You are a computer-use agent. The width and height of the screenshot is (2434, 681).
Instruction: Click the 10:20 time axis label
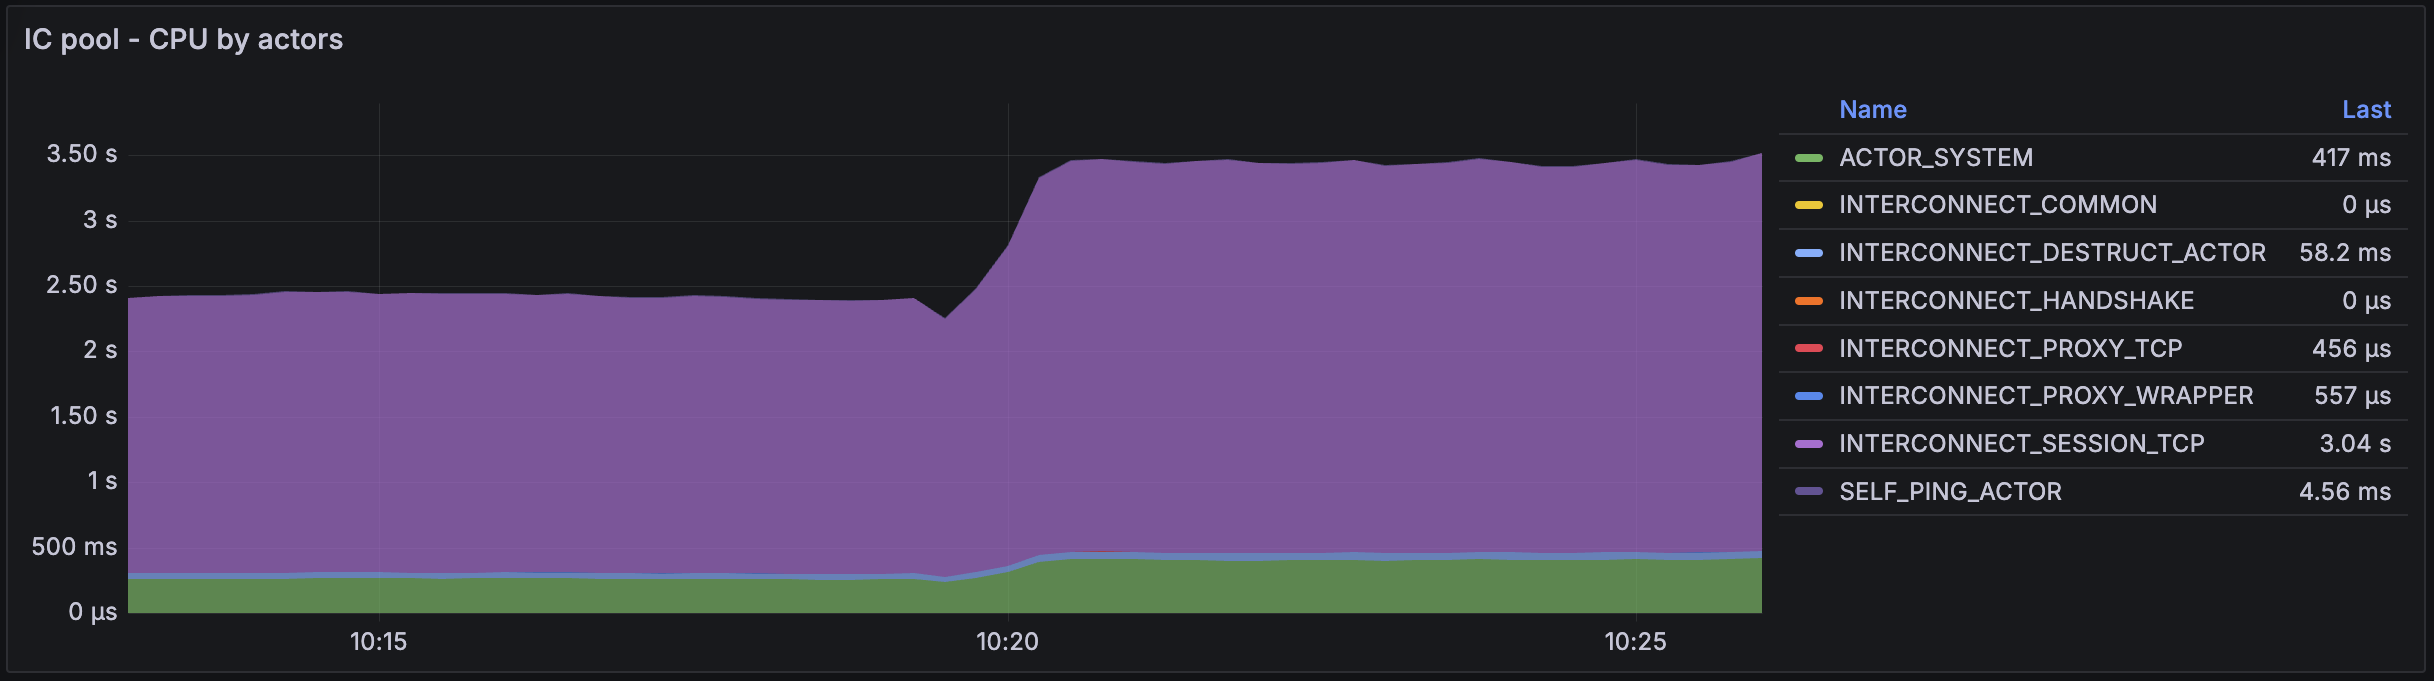1007,642
